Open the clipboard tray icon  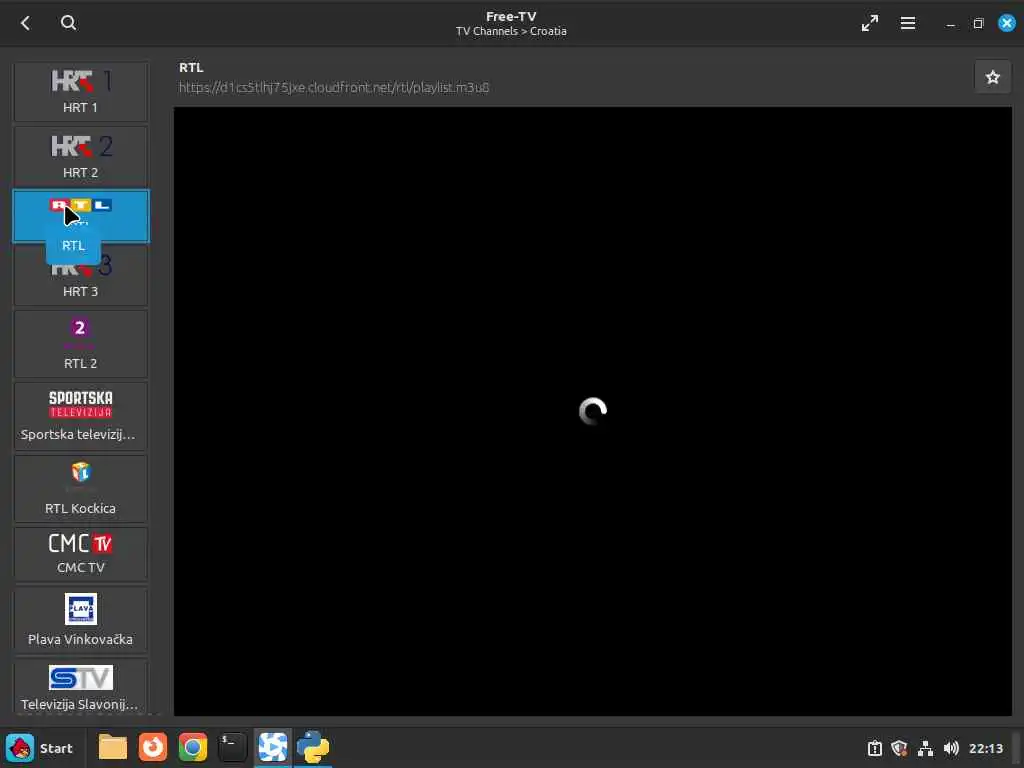[874, 748]
